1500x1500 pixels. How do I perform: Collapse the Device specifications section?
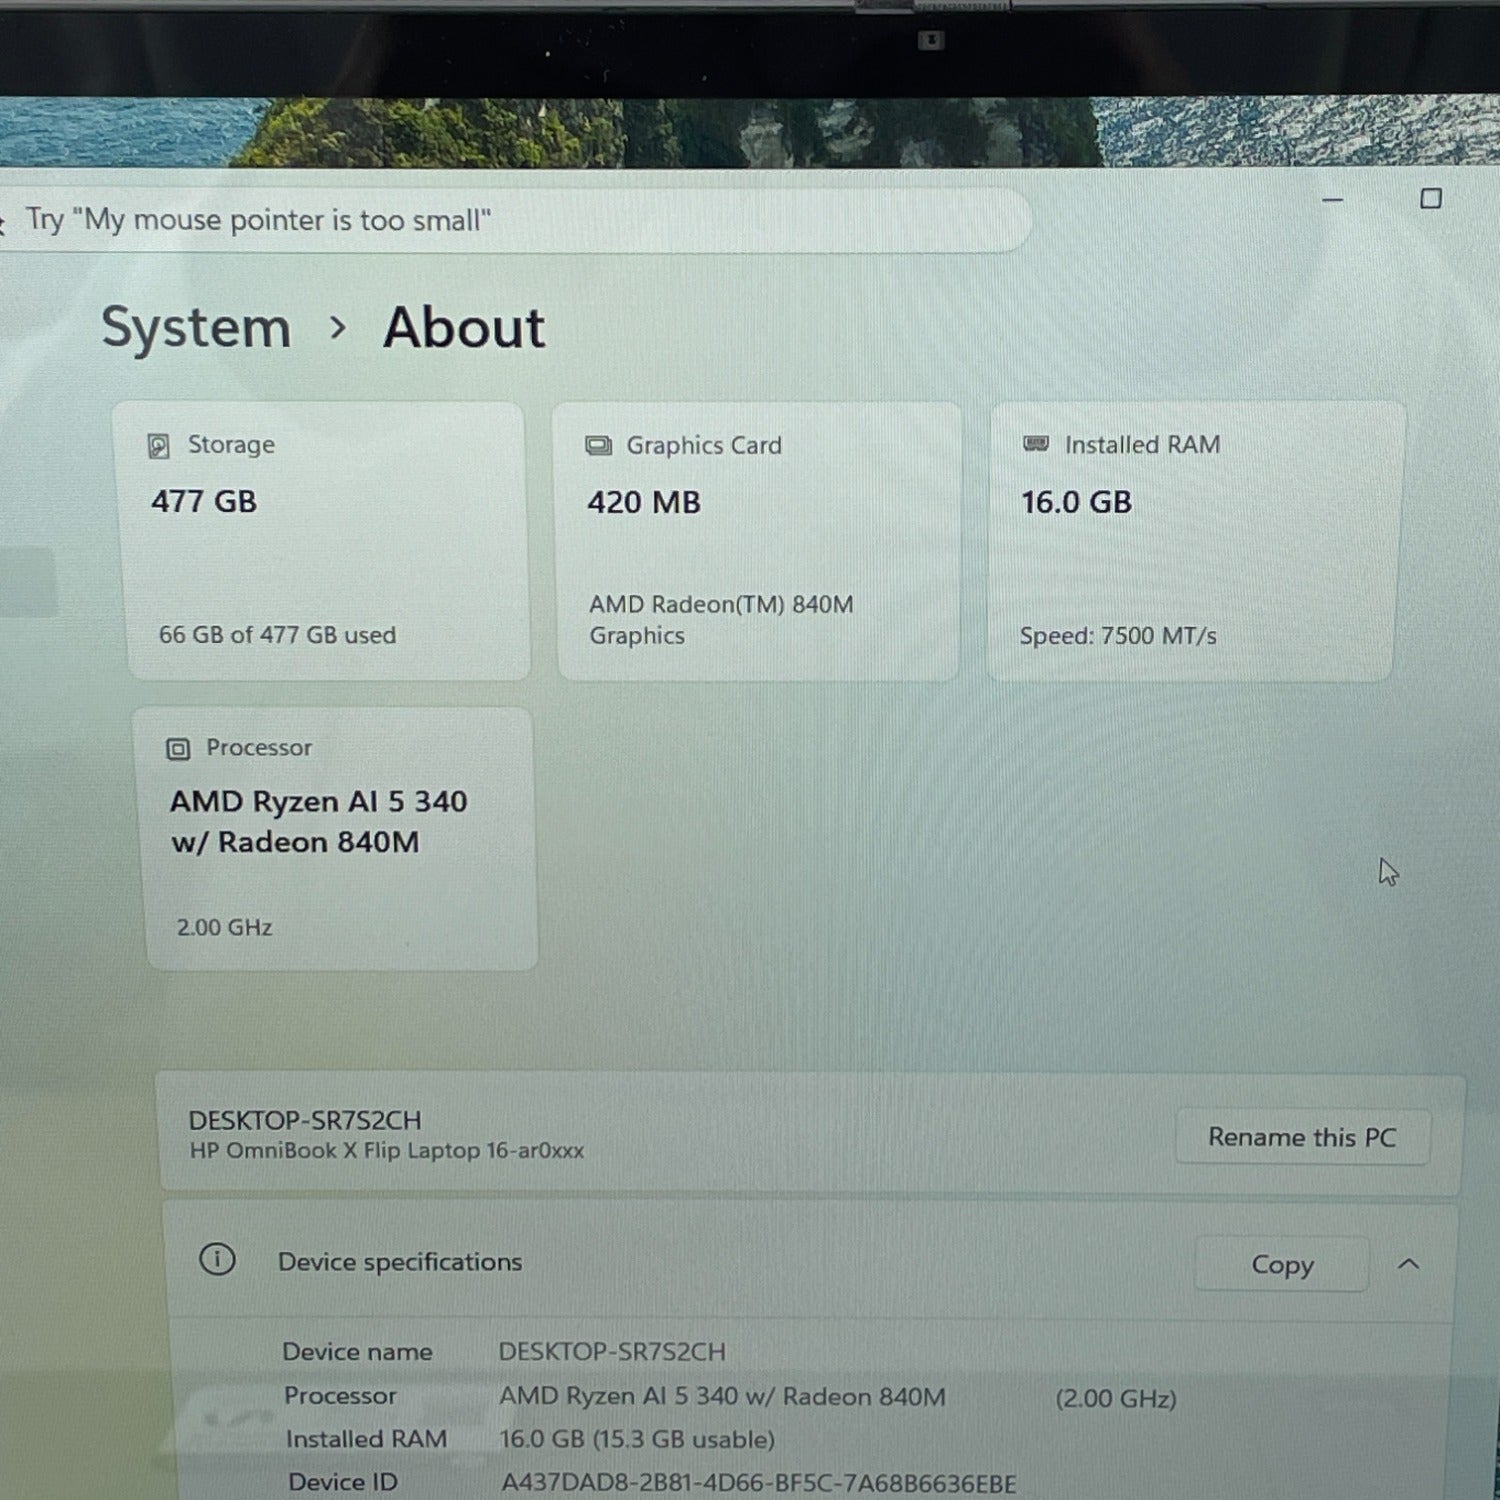[1408, 1264]
